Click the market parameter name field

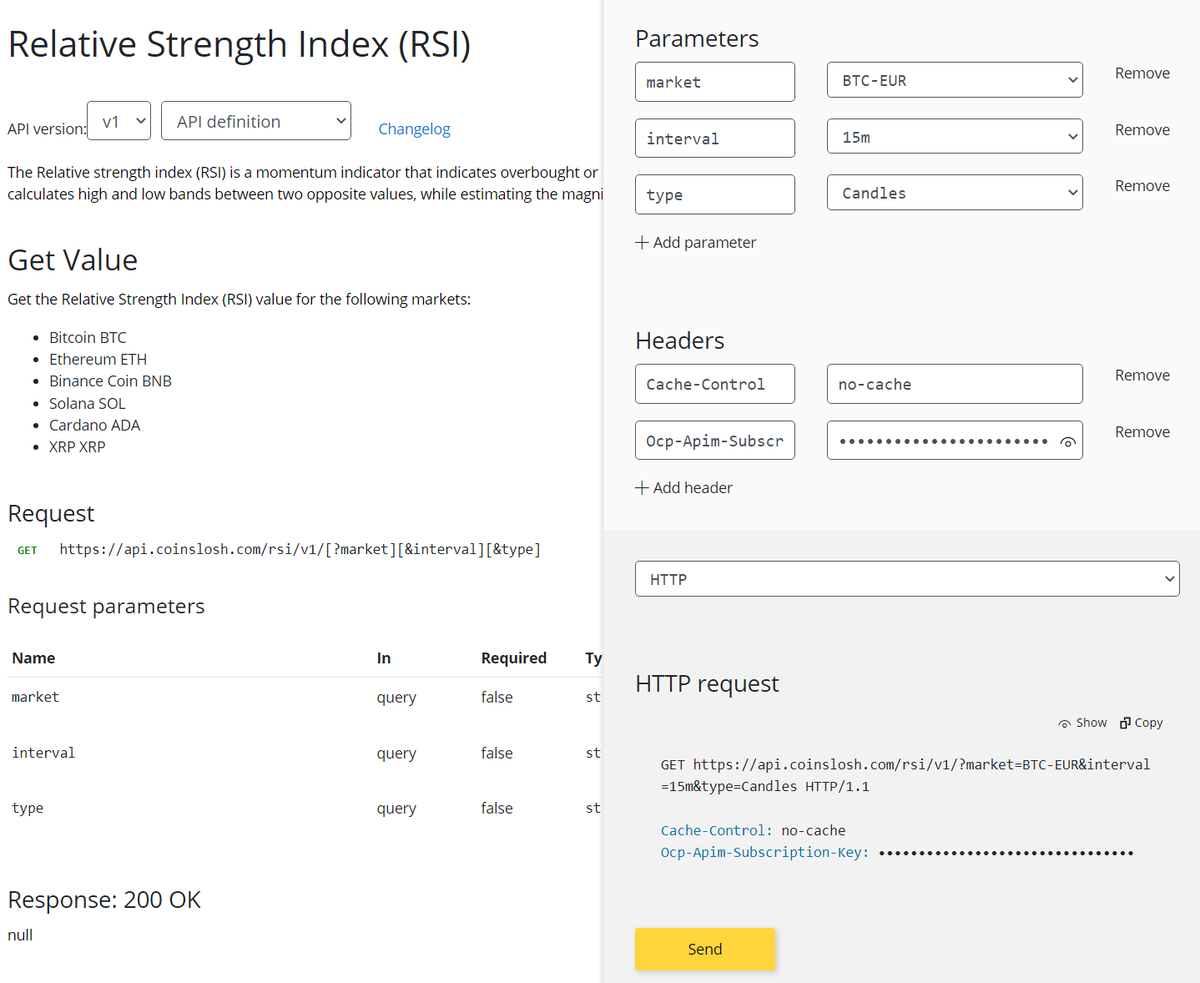[715, 82]
